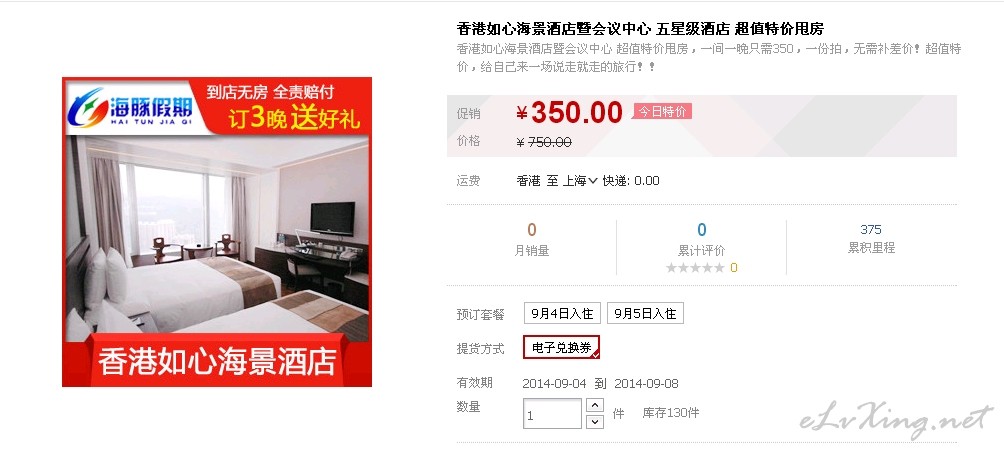Click the five-star rating icons
This screenshot has width=1004, height=453.
[x=695, y=268]
